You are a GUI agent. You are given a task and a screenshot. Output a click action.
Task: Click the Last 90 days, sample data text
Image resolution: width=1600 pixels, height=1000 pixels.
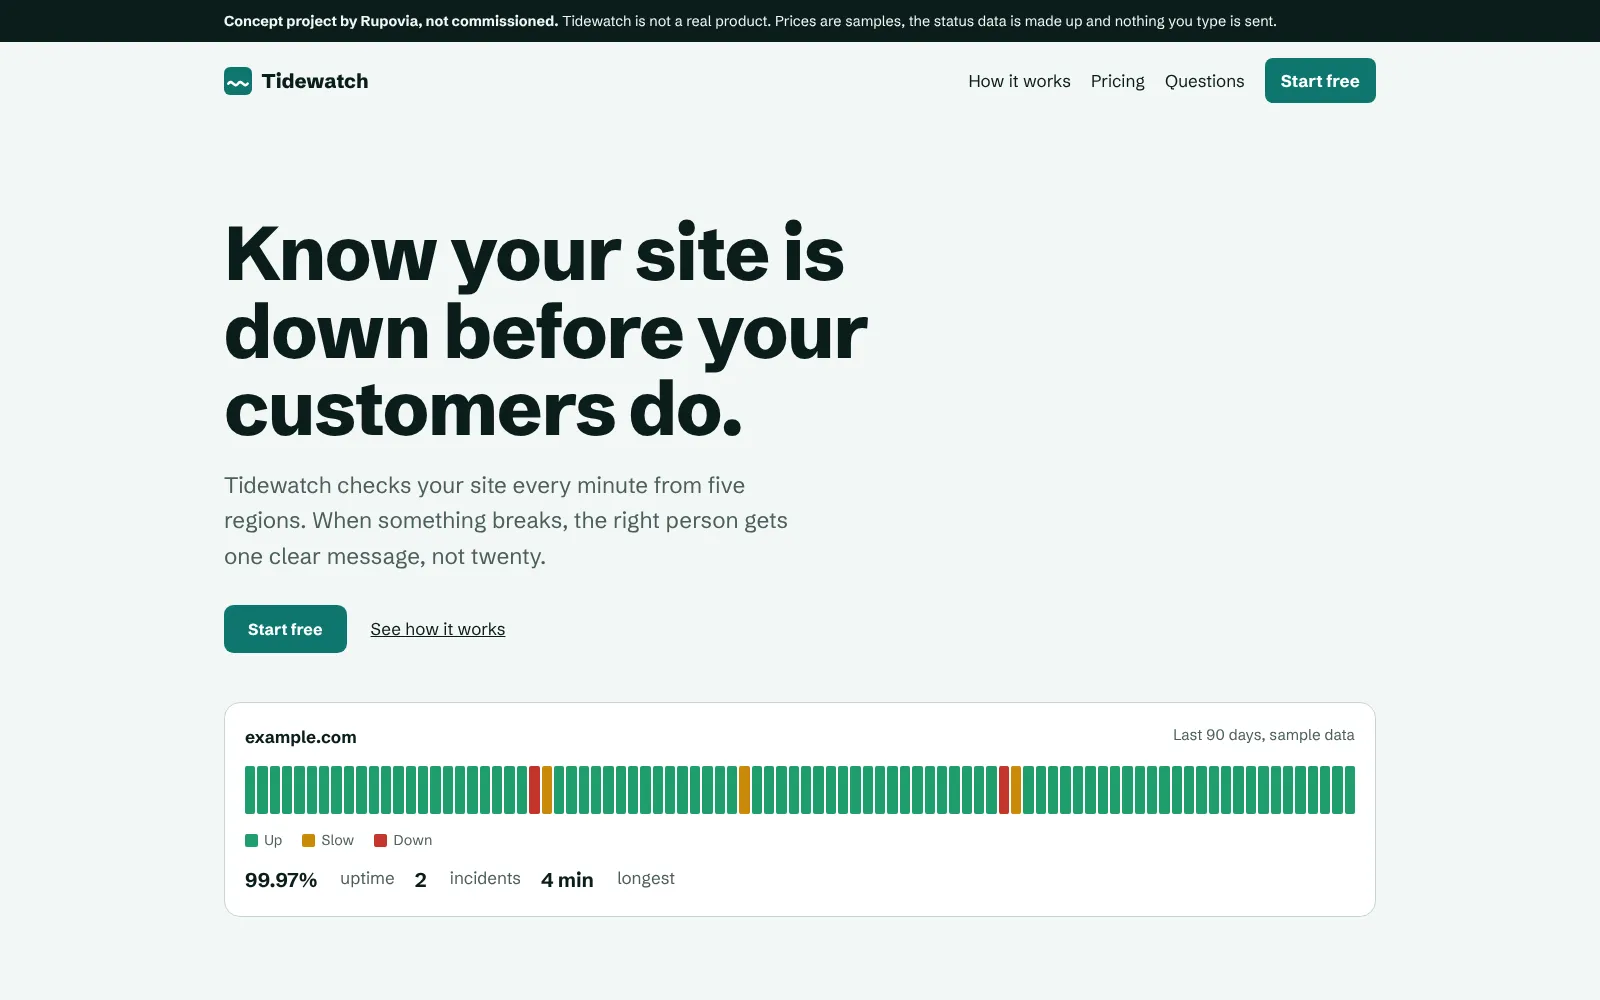pyautogui.click(x=1263, y=735)
